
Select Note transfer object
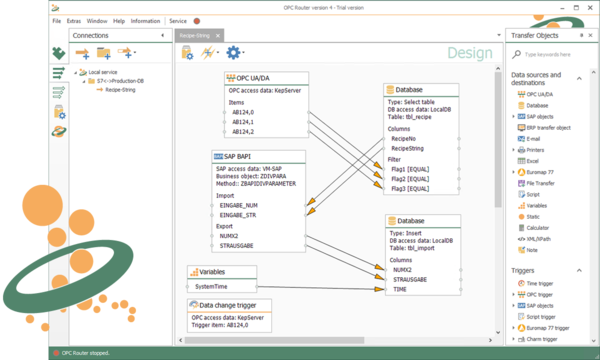point(532,250)
